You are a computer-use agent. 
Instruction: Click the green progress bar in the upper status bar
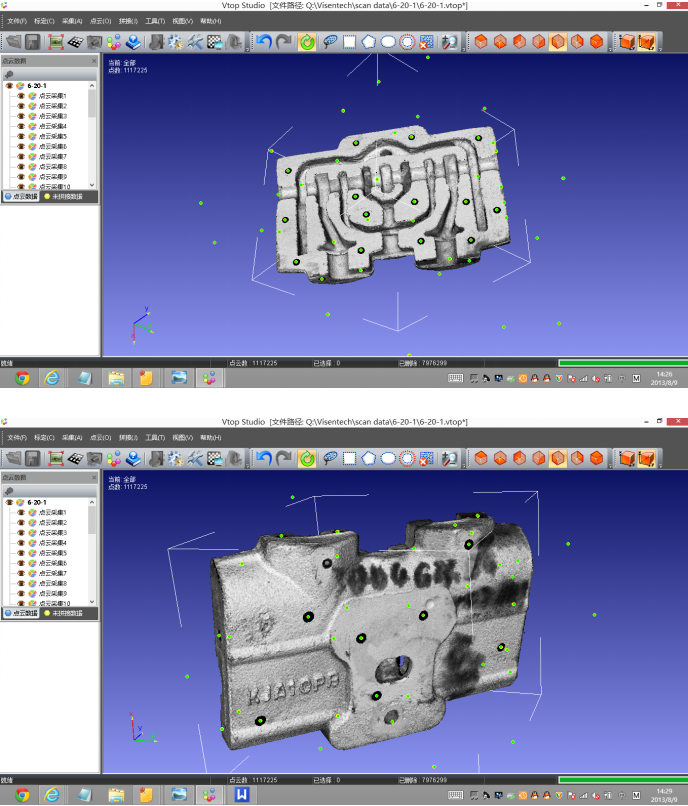tap(621, 363)
